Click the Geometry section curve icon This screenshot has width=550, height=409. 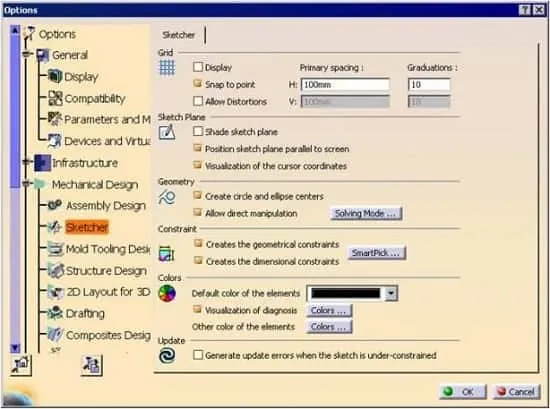click(167, 197)
